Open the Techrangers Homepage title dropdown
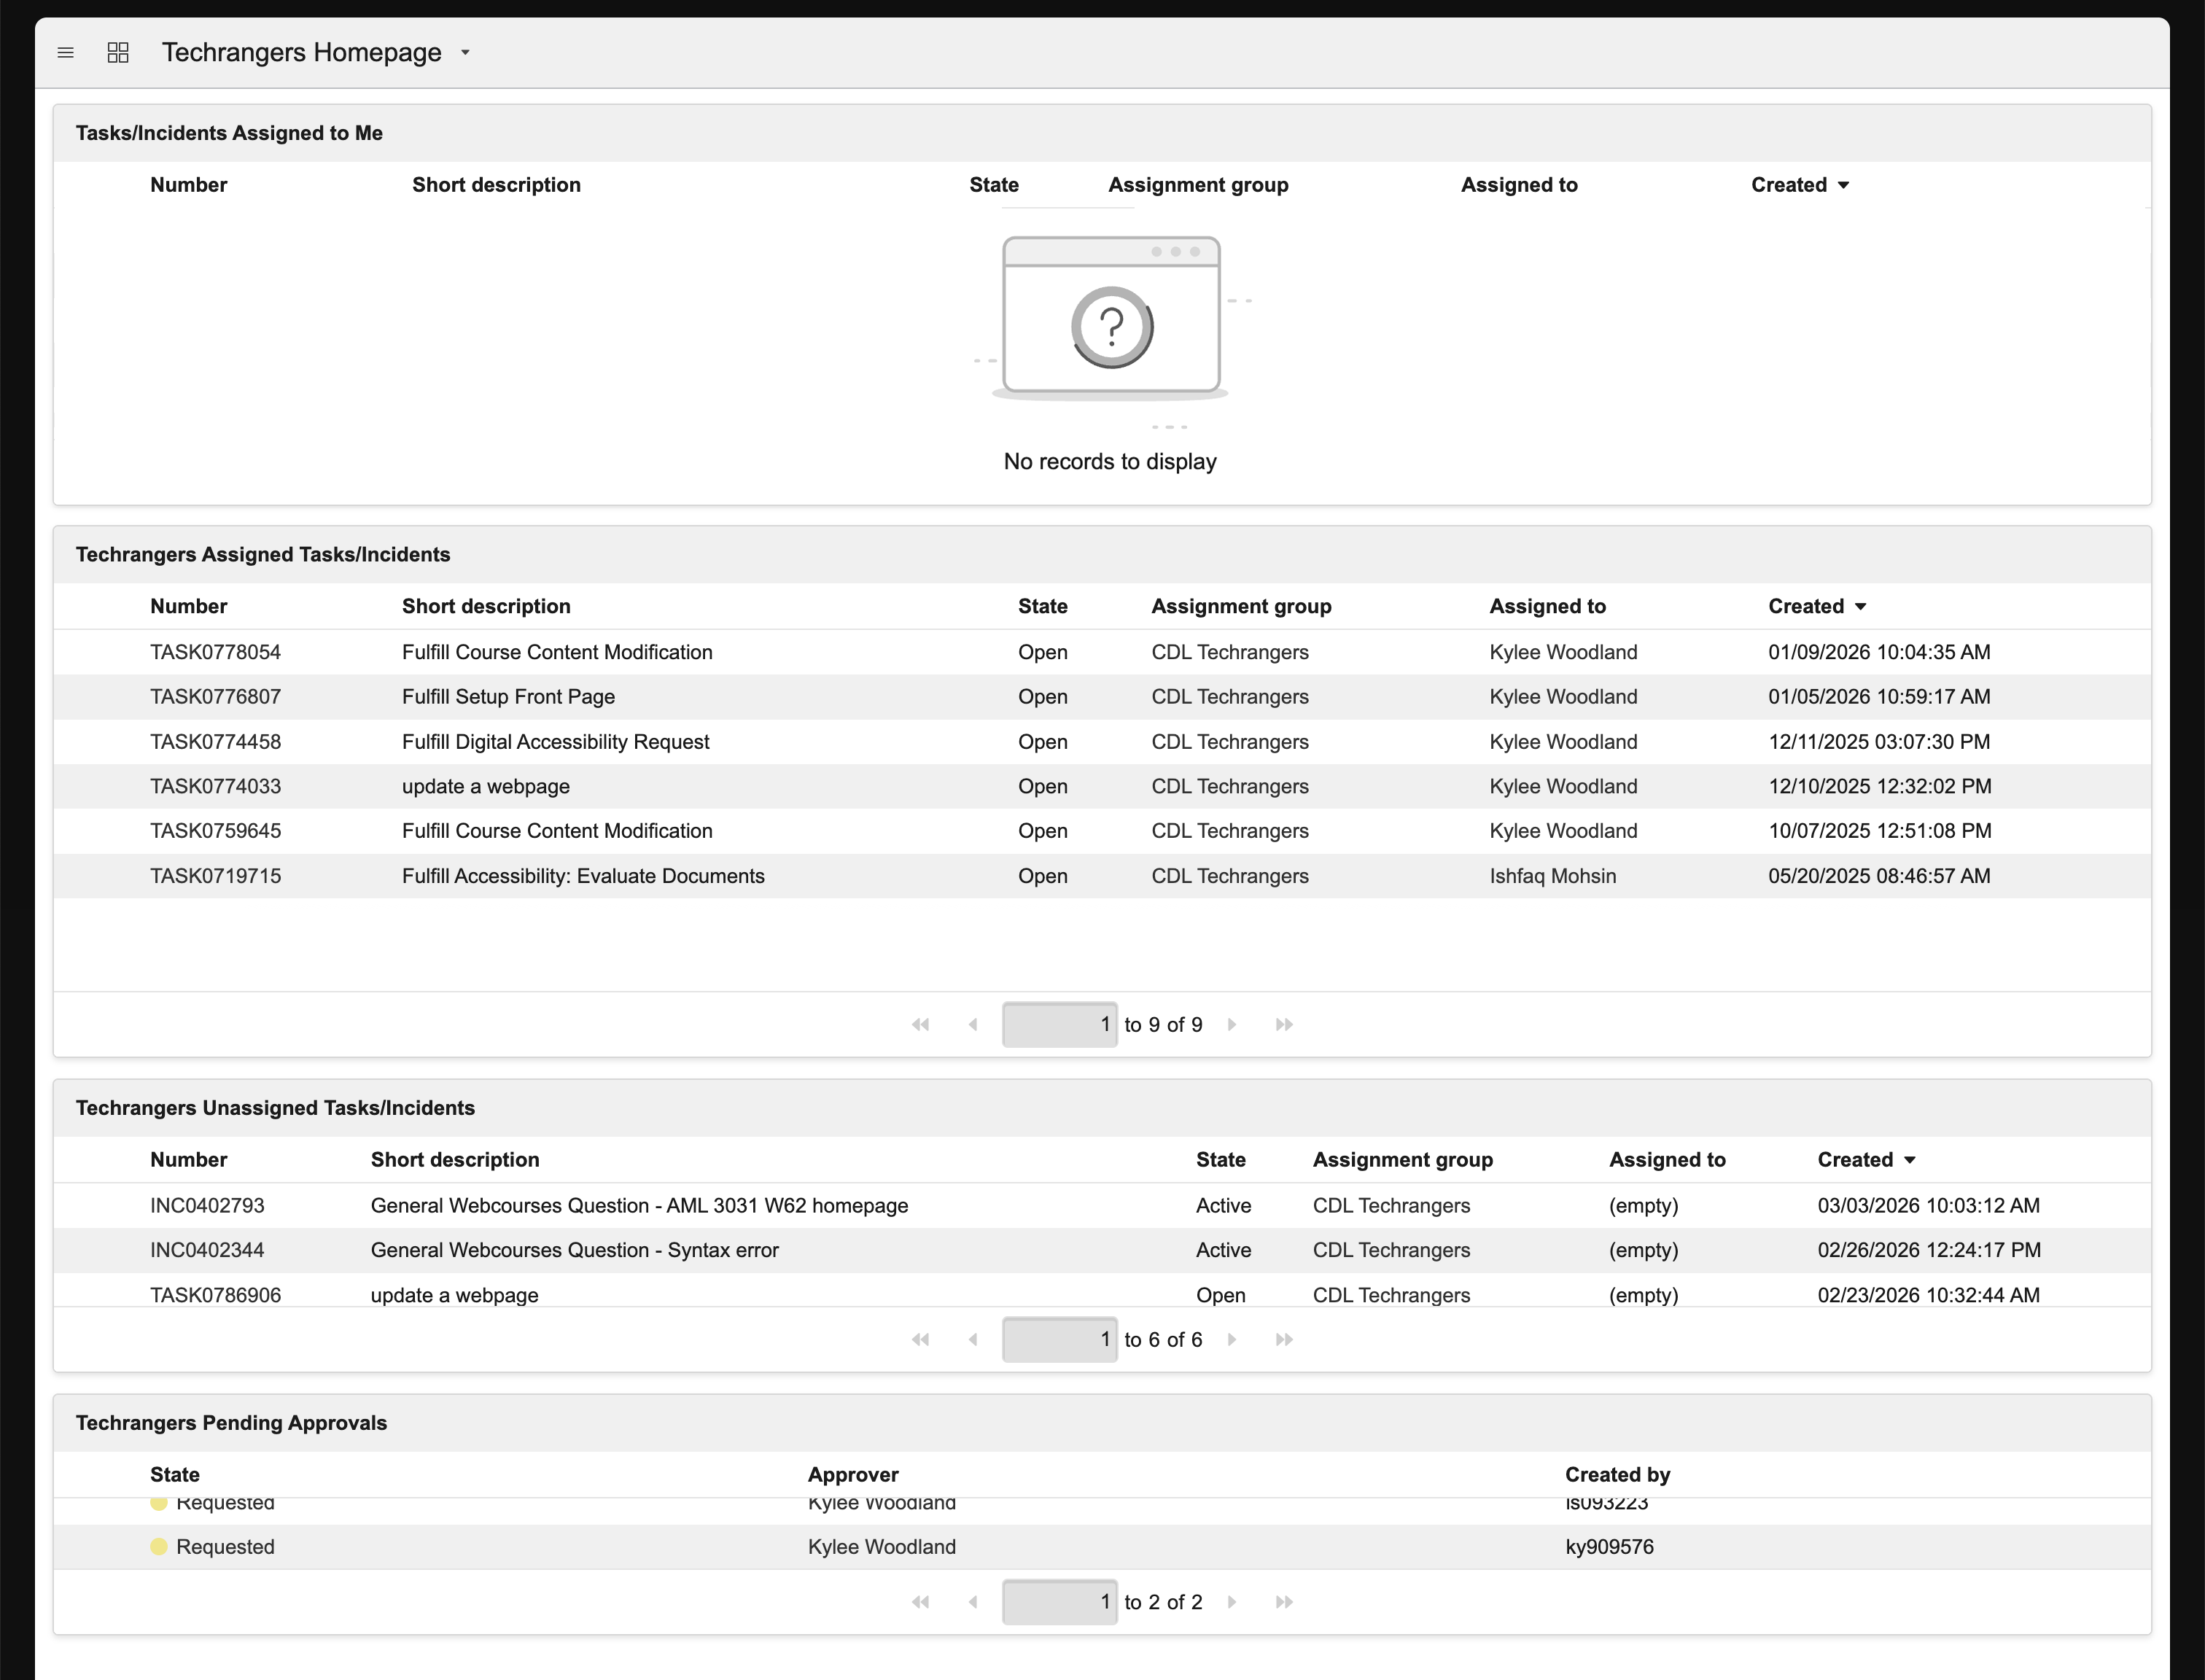 click(465, 52)
